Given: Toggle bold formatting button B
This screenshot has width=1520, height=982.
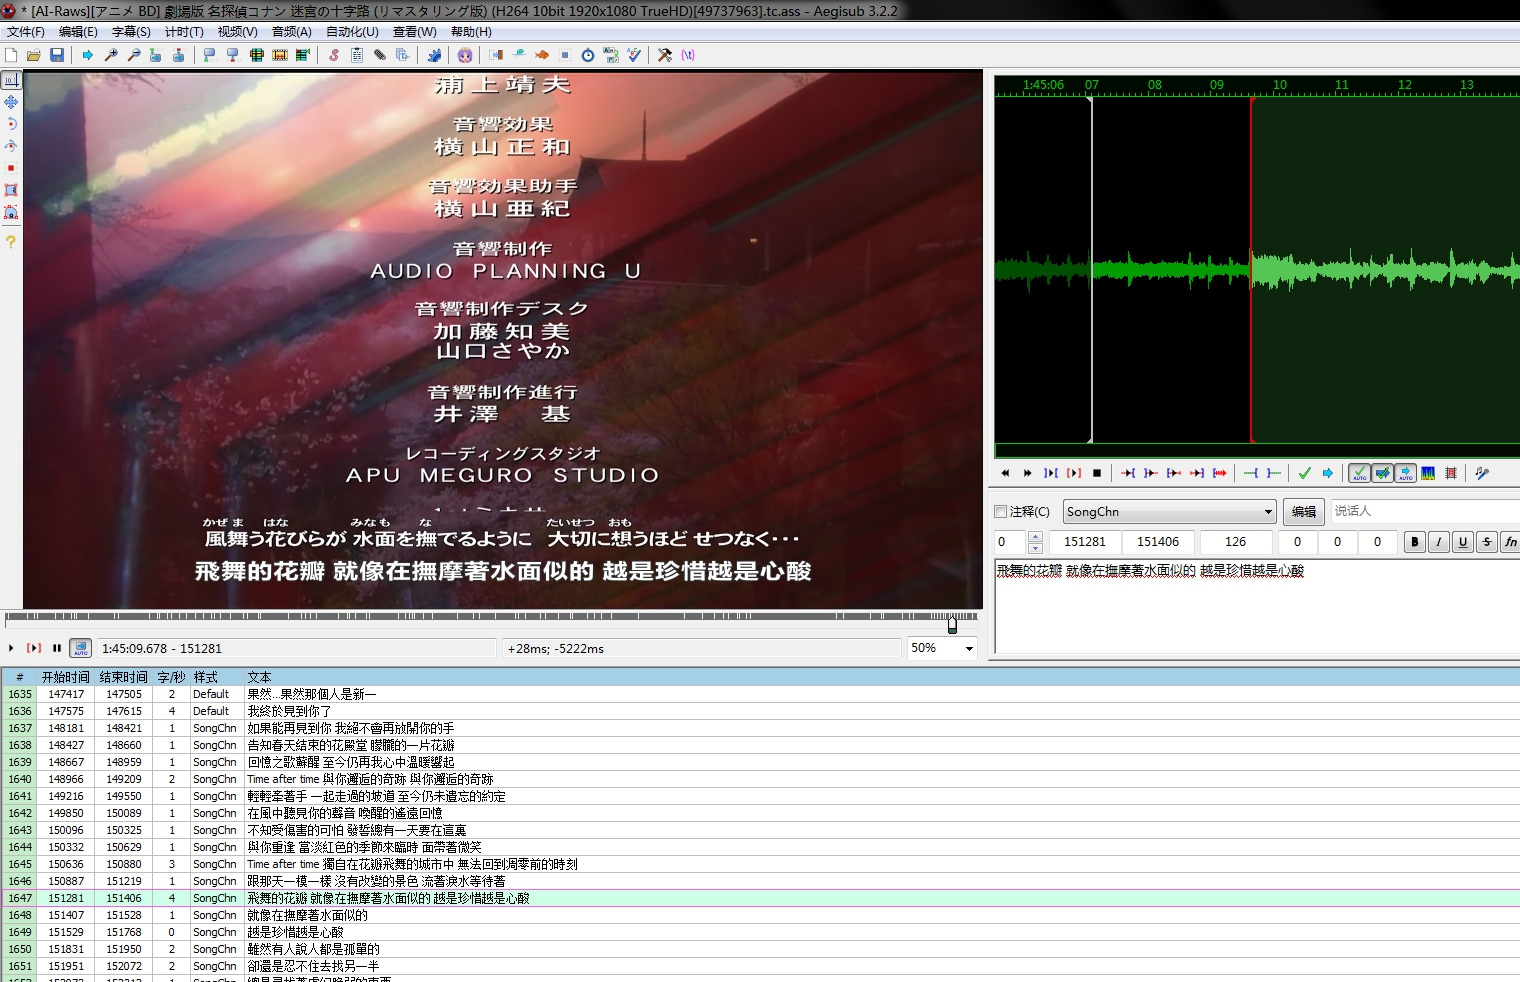Looking at the screenshot, I should coord(1414,541).
